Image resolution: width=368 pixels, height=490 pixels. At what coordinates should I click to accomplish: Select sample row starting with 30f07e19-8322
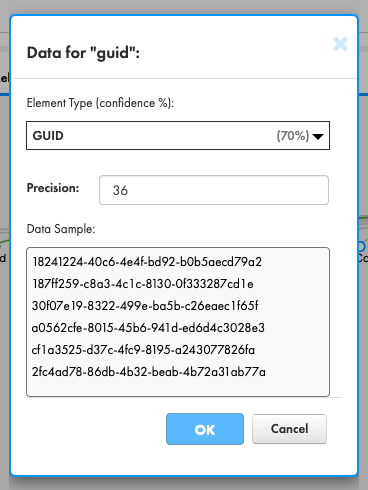(145, 306)
